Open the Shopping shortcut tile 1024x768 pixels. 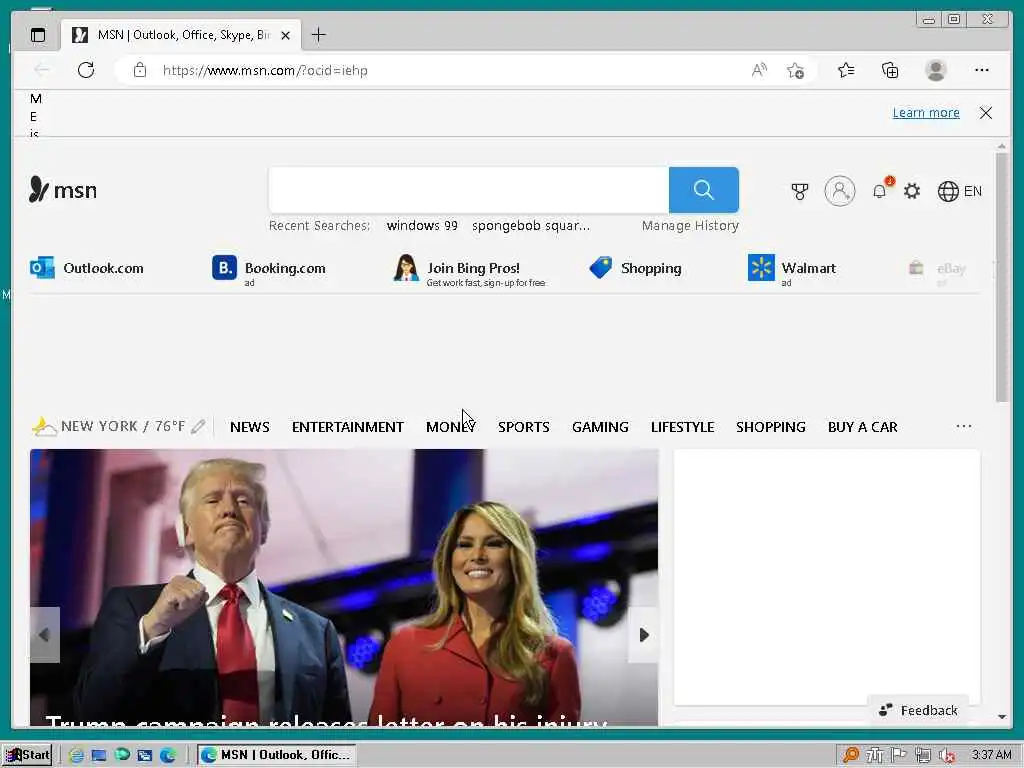(635, 268)
